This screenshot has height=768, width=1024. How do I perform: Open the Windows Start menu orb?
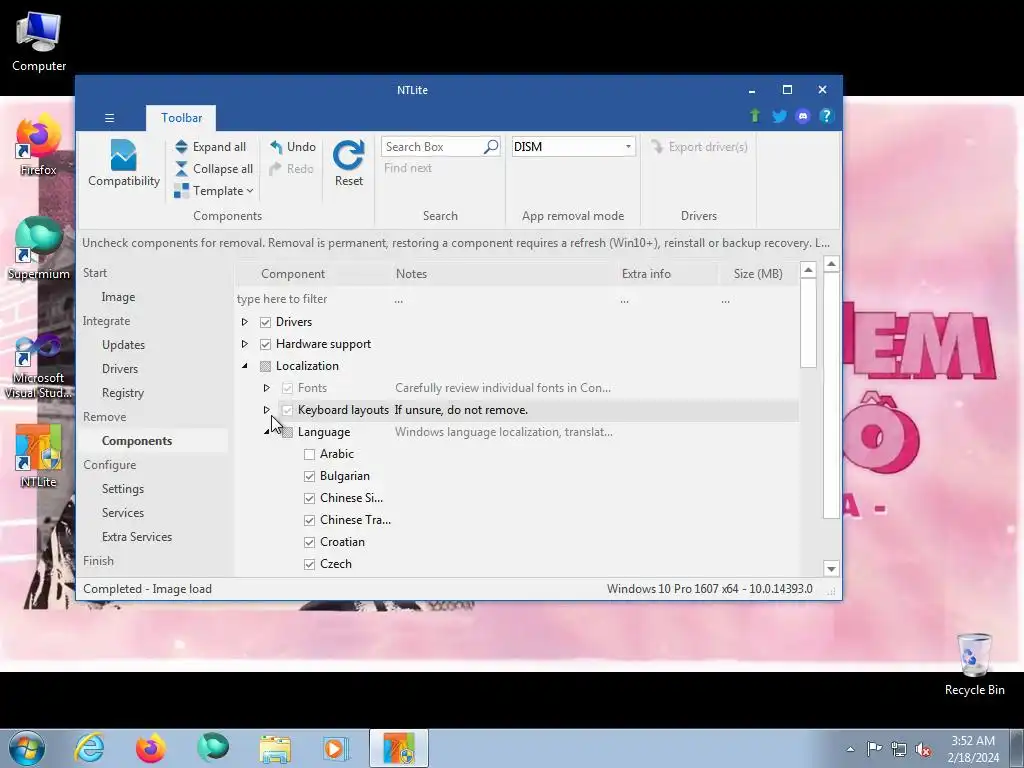point(27,748)
